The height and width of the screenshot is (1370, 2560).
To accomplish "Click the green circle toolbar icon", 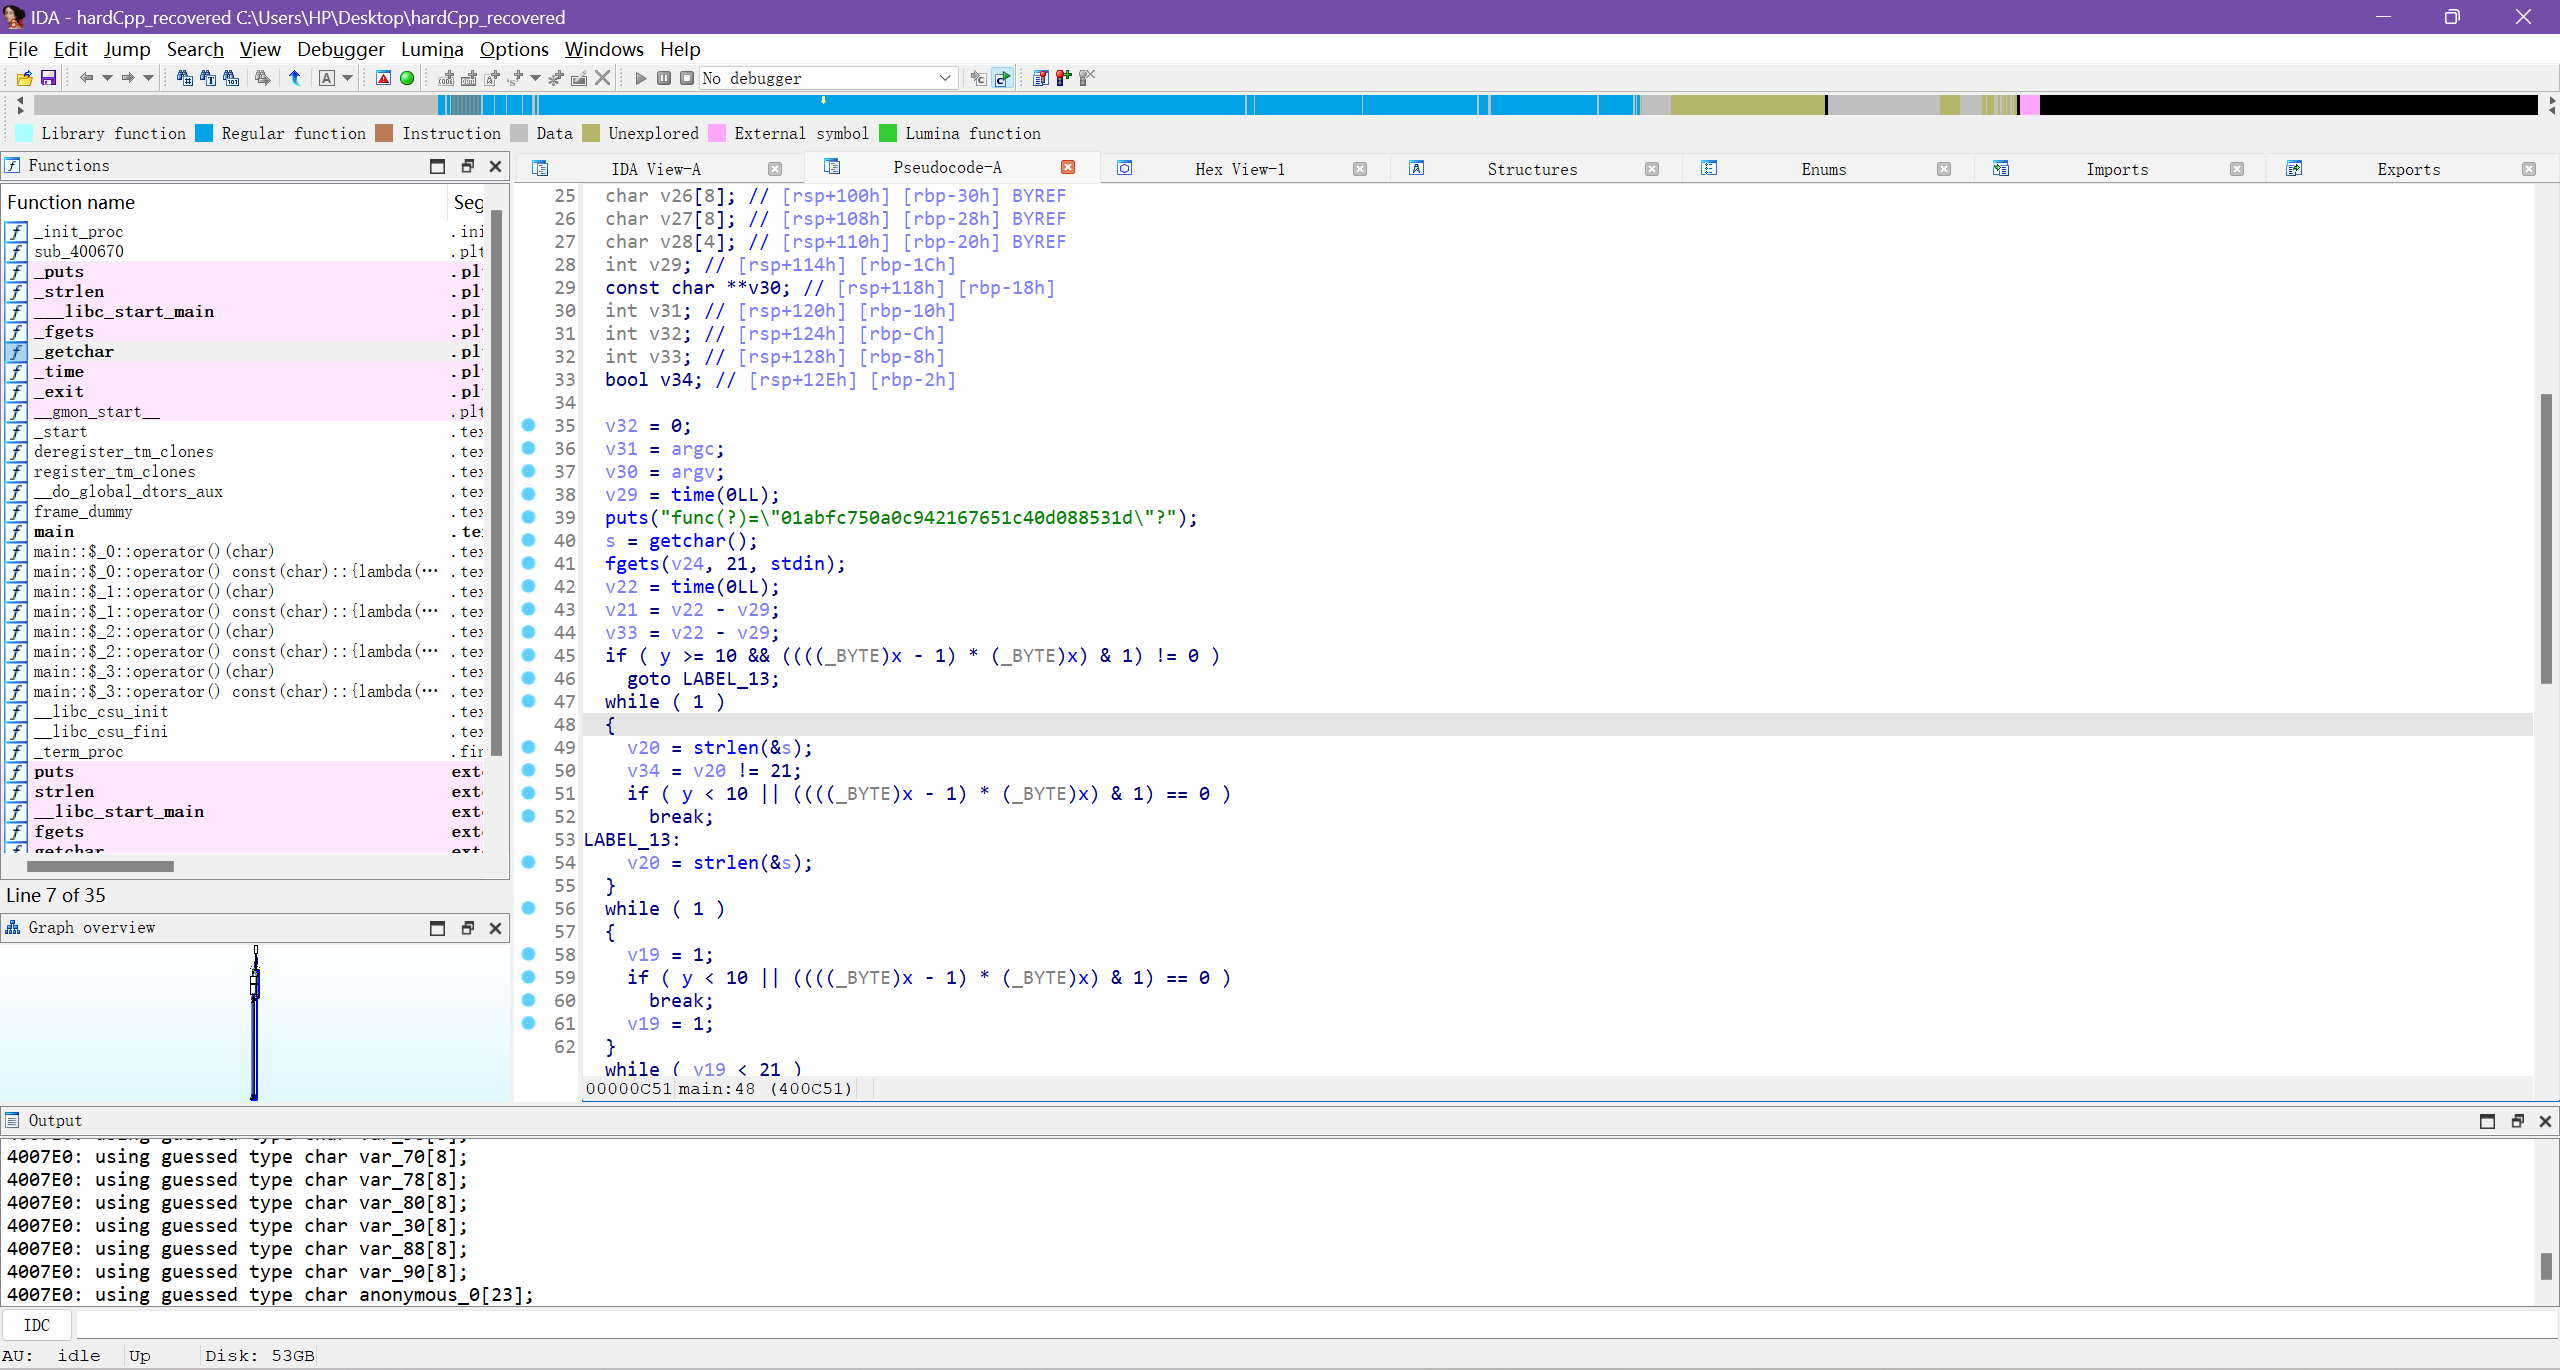I will click(x=407, y=78).
